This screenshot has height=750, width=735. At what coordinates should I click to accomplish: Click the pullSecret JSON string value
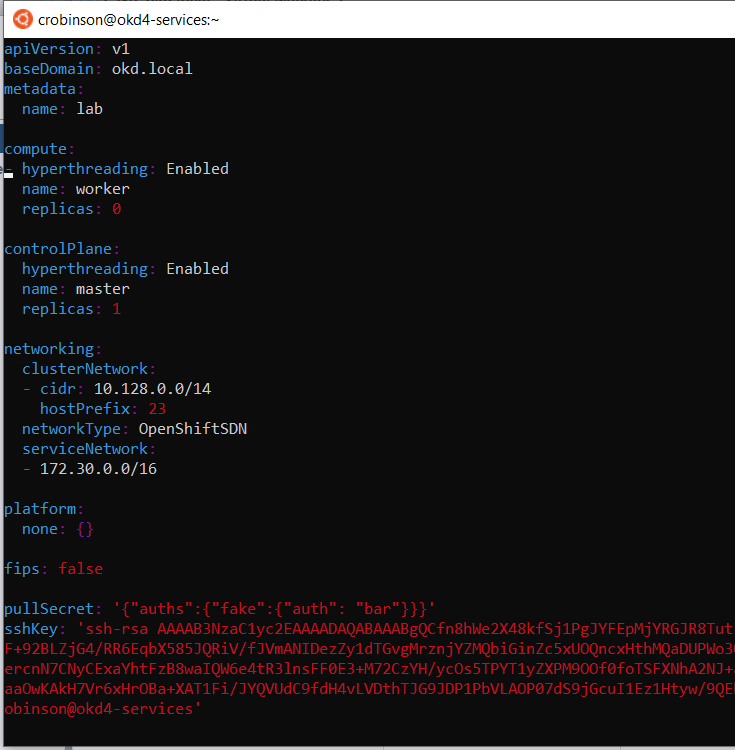(x=274, y=609)
